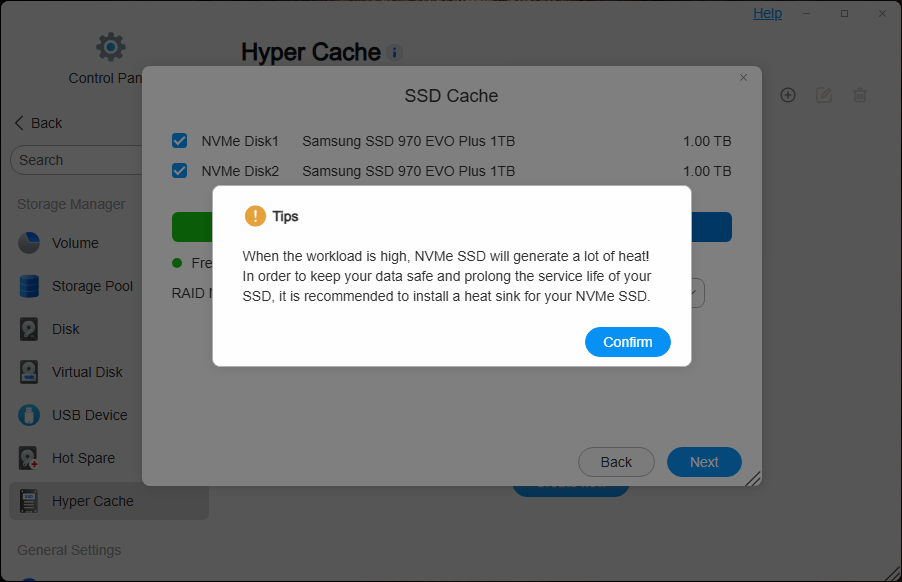This screenshot has width=902, height=582.
Task: Close the SSD Cache dialog
Action: 743,77
